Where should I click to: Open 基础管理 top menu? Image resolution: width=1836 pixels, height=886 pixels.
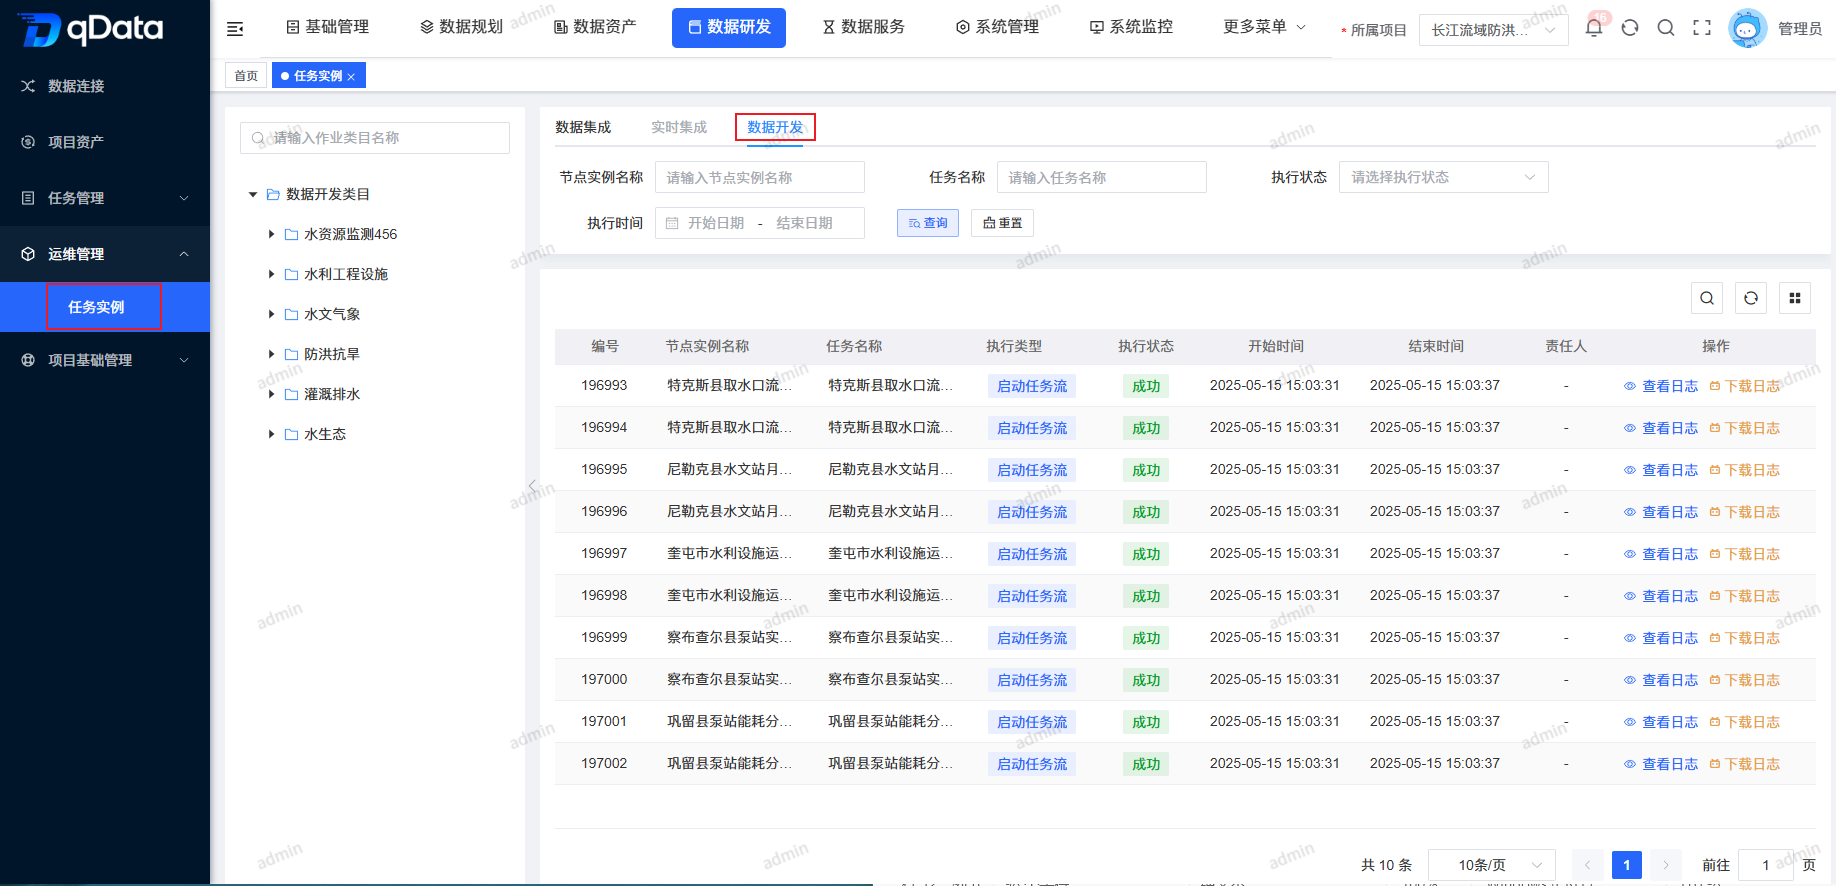click(x=327, y=27)
